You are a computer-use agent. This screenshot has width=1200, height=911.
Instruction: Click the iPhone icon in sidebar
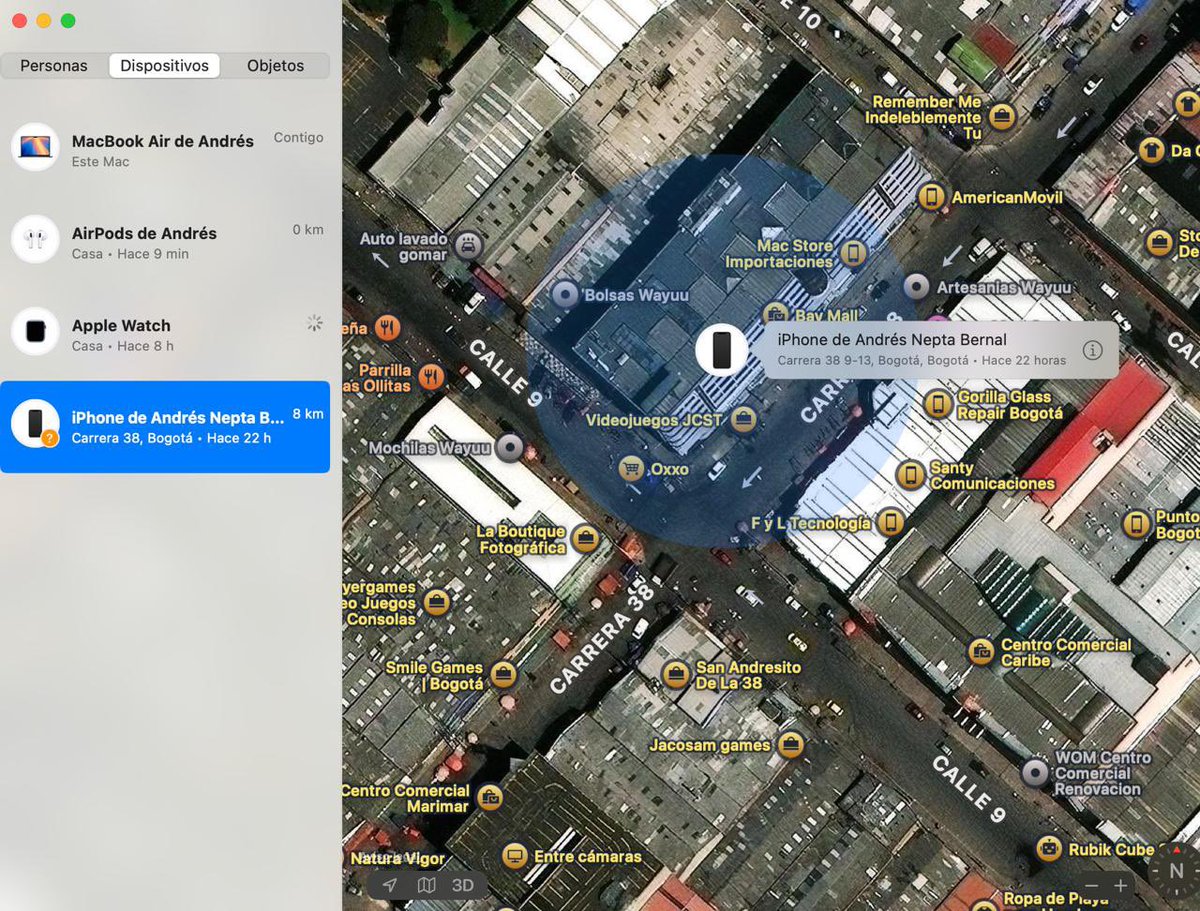(x=35, y=423)
